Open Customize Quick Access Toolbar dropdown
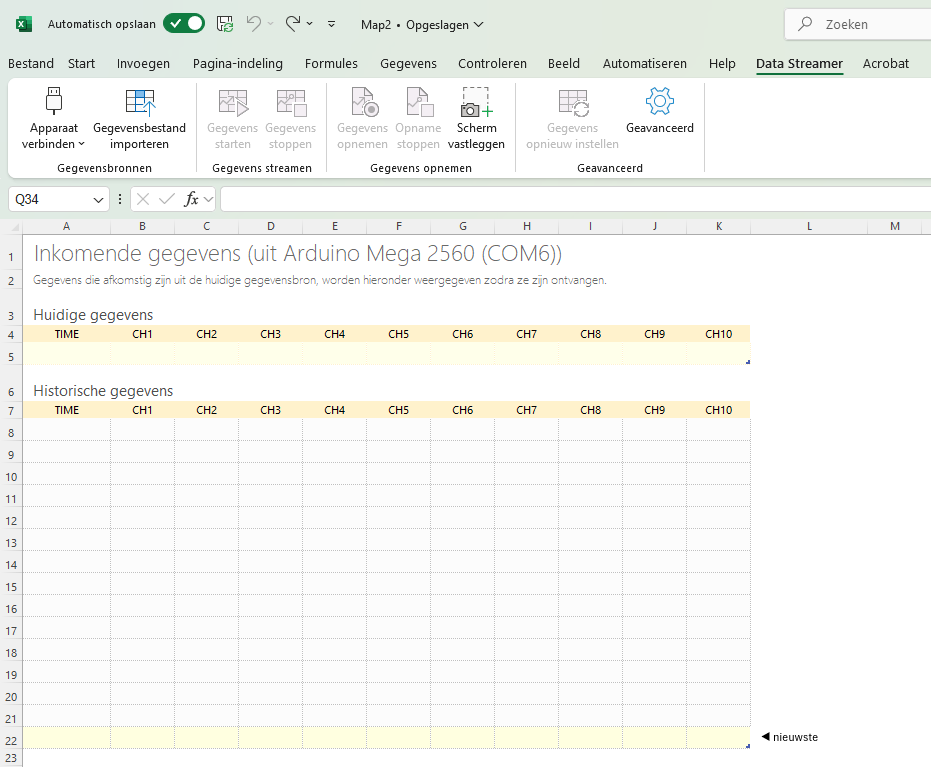The width and height of the screenshot is (931, 767). tap(331, 24)
